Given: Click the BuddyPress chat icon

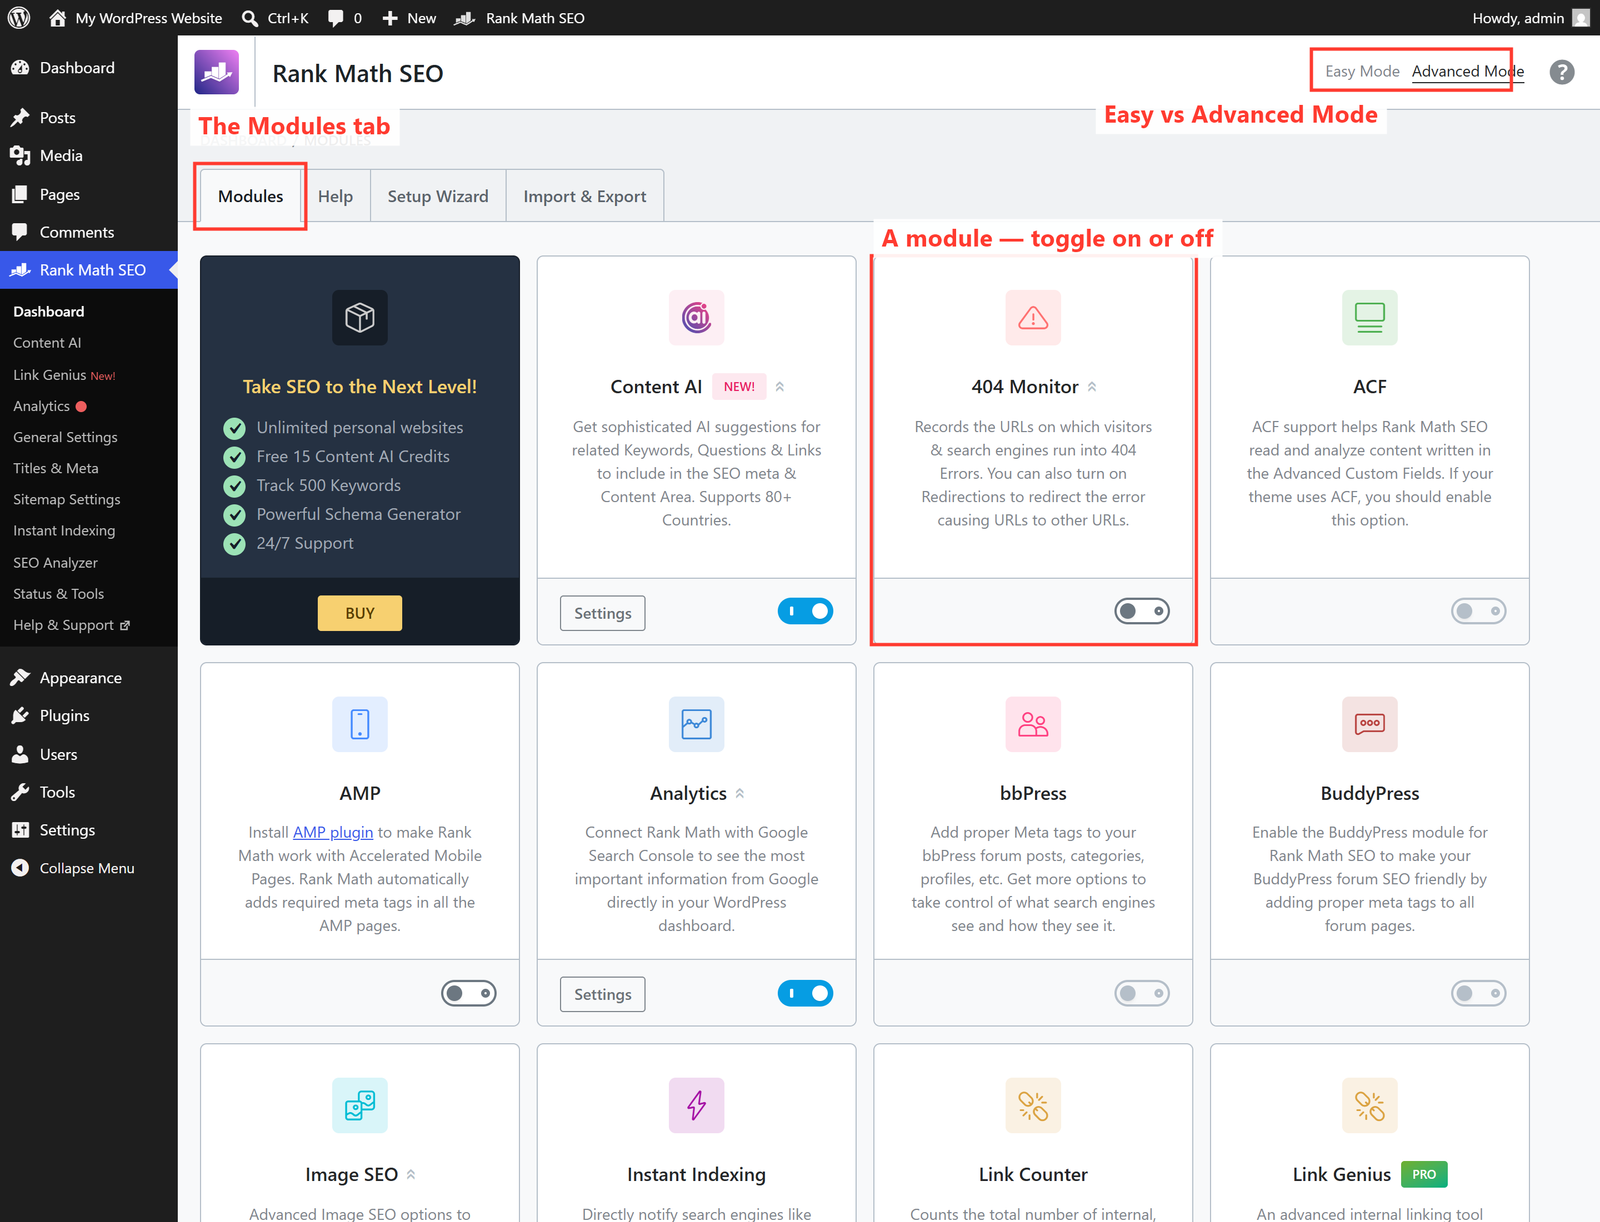Looking at the screenshot, I should click(x=1370, y=724).
